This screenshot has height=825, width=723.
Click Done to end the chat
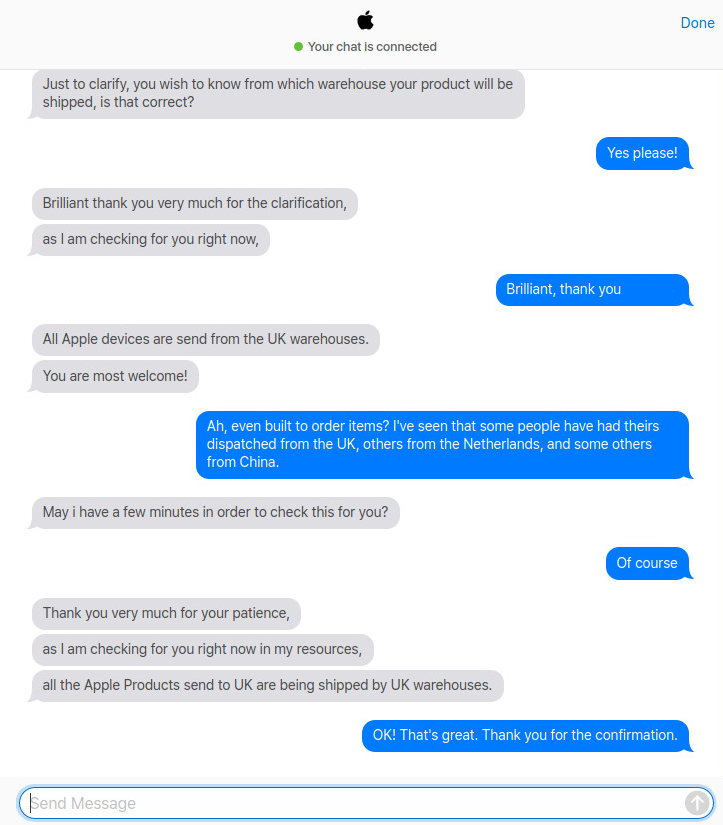(x=697, y=23)
